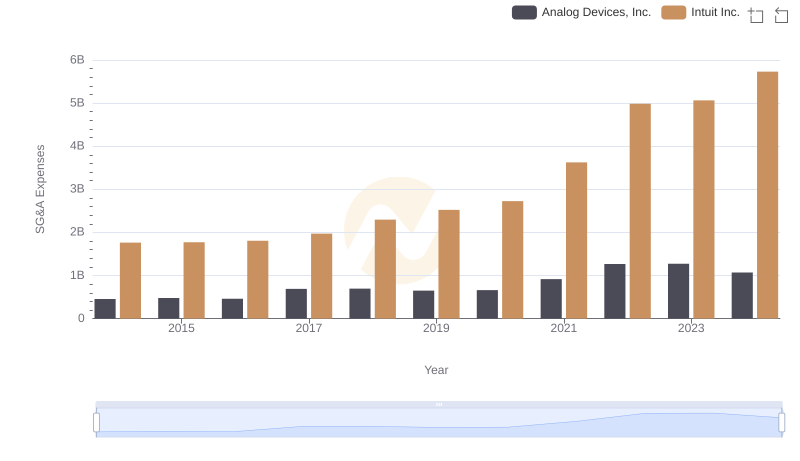Click the Intuit bar for 2019
Screen dimensions: 800x461
449,264
